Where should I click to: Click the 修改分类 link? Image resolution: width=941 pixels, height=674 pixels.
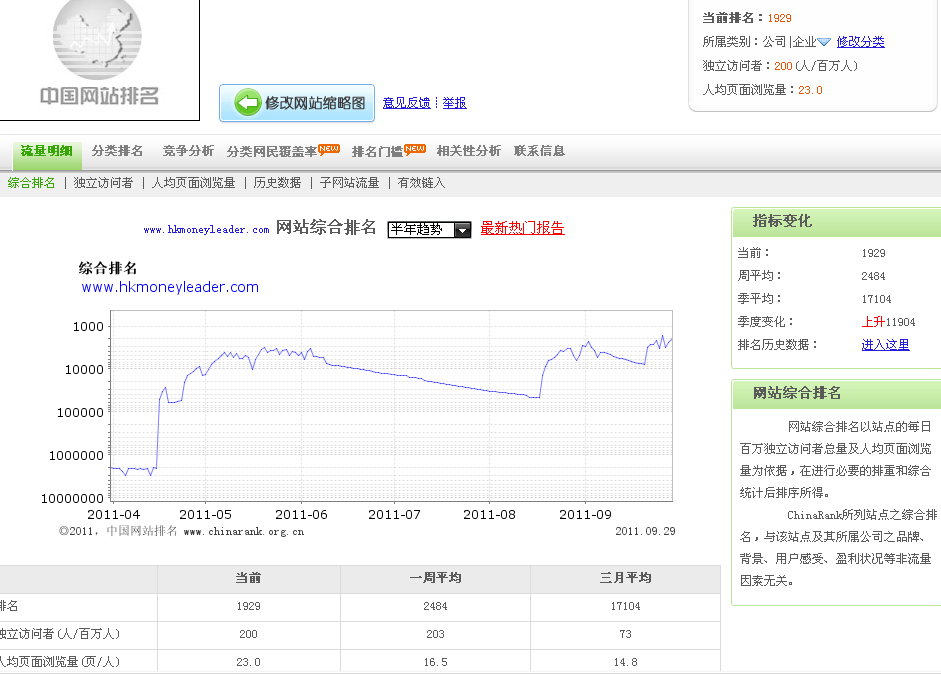(860, 42)
